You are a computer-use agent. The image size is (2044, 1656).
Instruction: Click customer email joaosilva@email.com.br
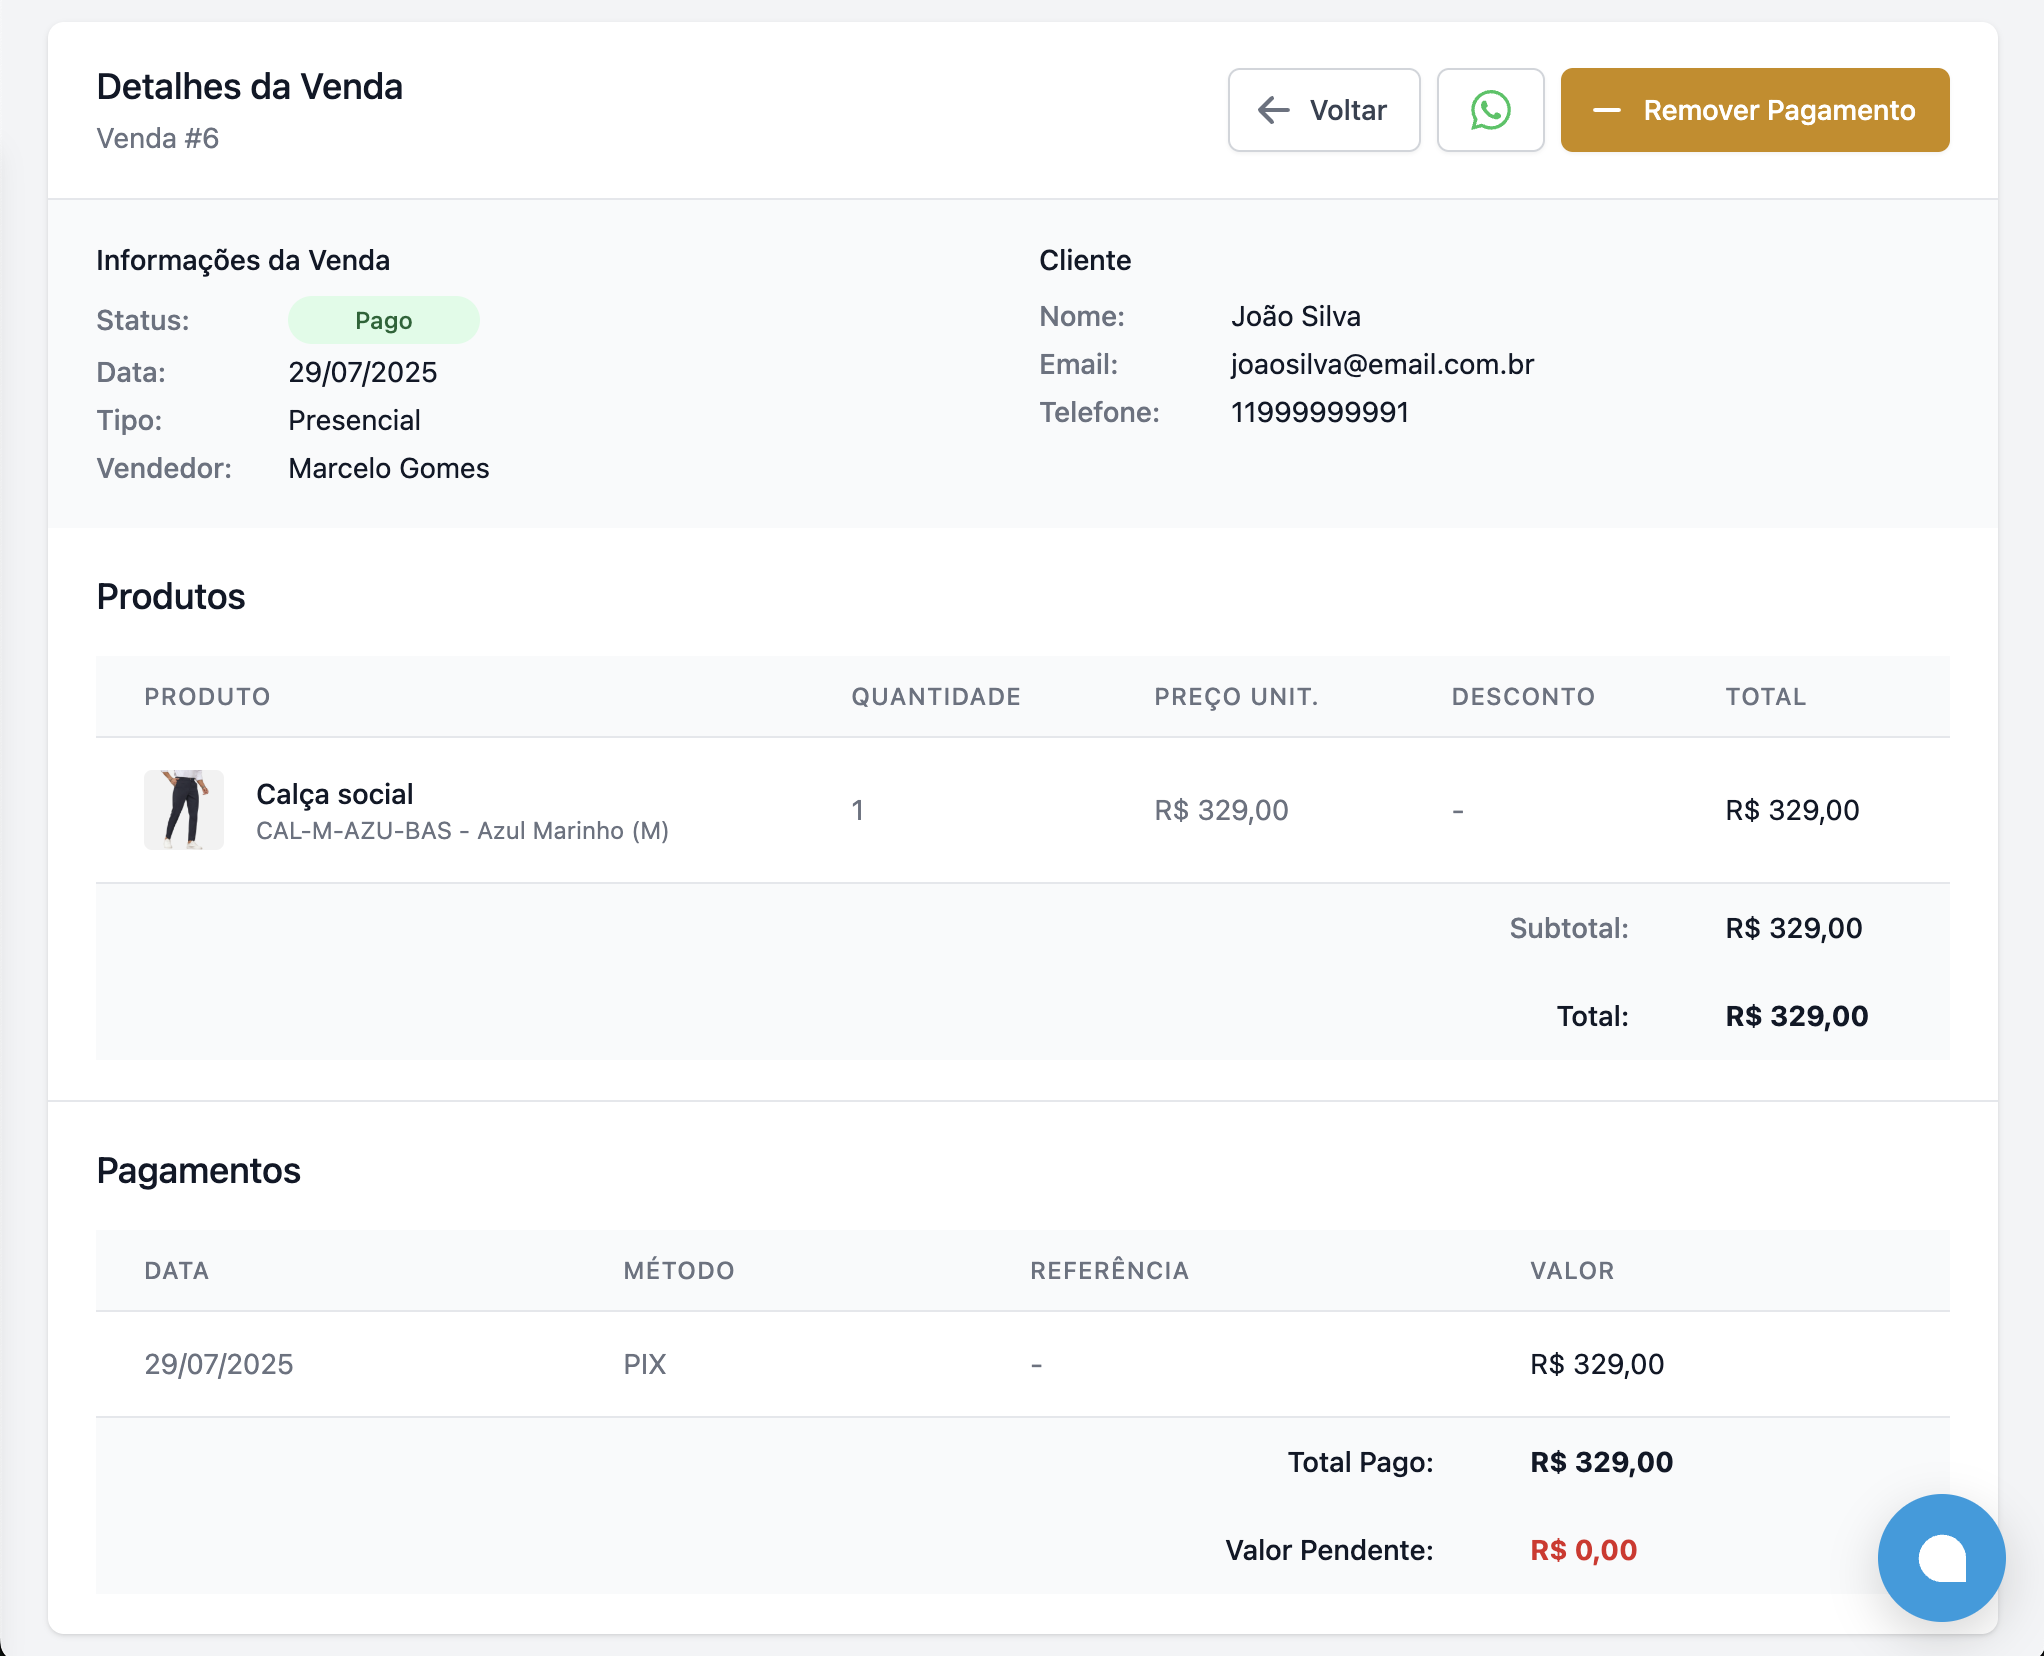[1382, 365]
